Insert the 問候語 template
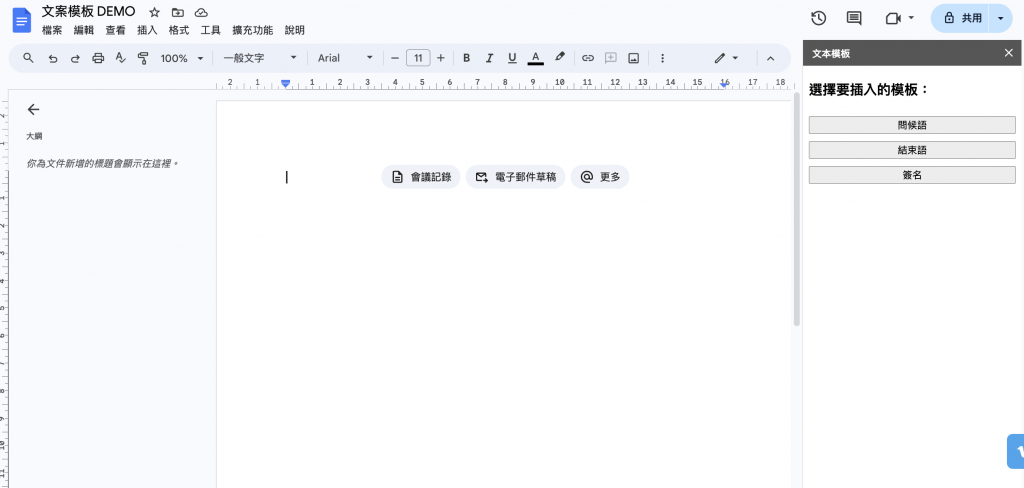The width and height of the screenshot is (1024, 488). pyautogui.click(x=912, y=125)
